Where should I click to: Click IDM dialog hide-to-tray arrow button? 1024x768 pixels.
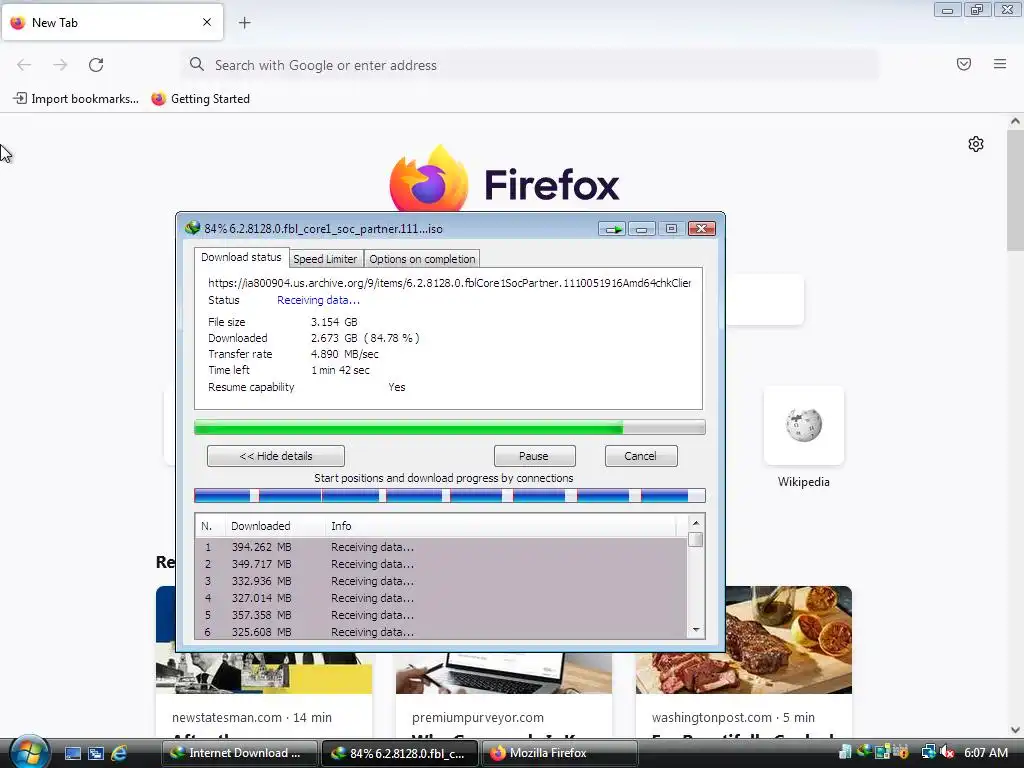(x=613, y=229)
